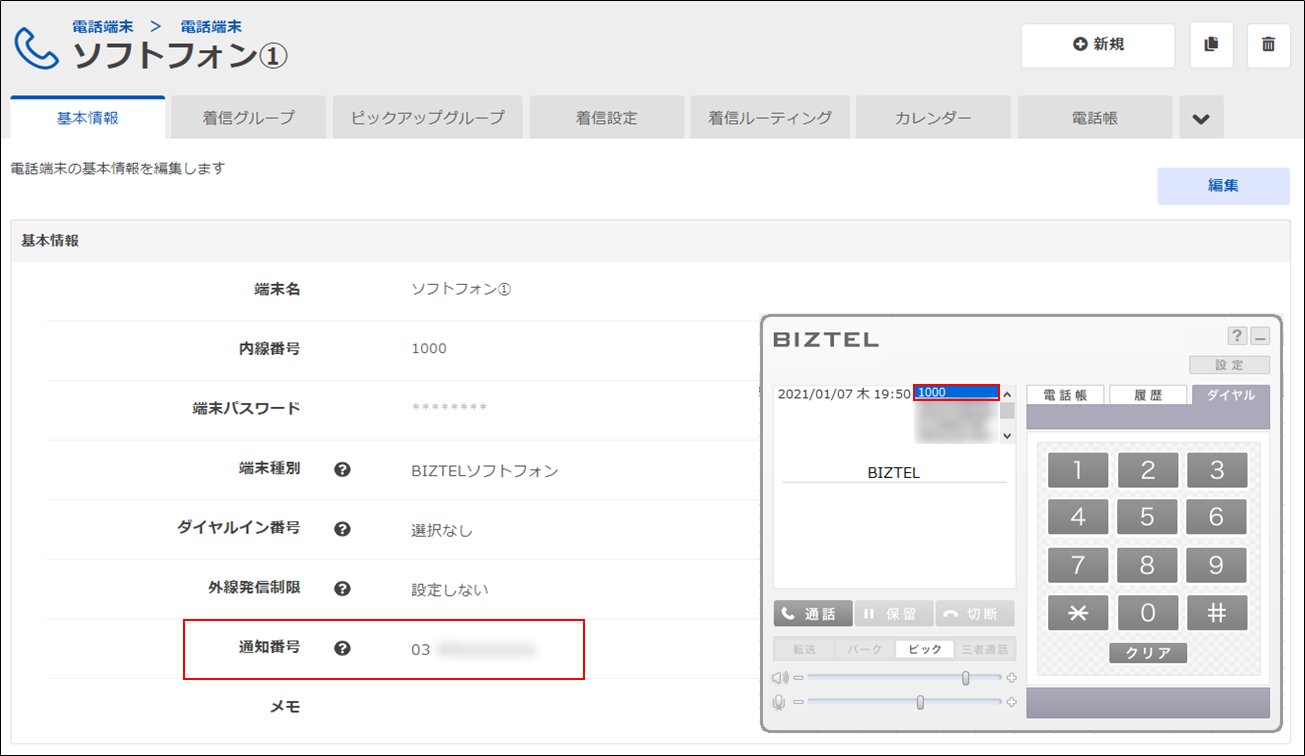1305x756 pixels.
Task: Click the asterisk key on the keypad
Action: pyautogui.click(x=1078, y=613)
